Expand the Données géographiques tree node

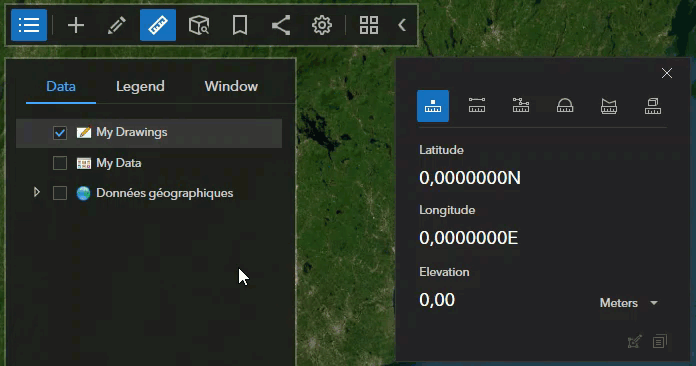(37, 192)
